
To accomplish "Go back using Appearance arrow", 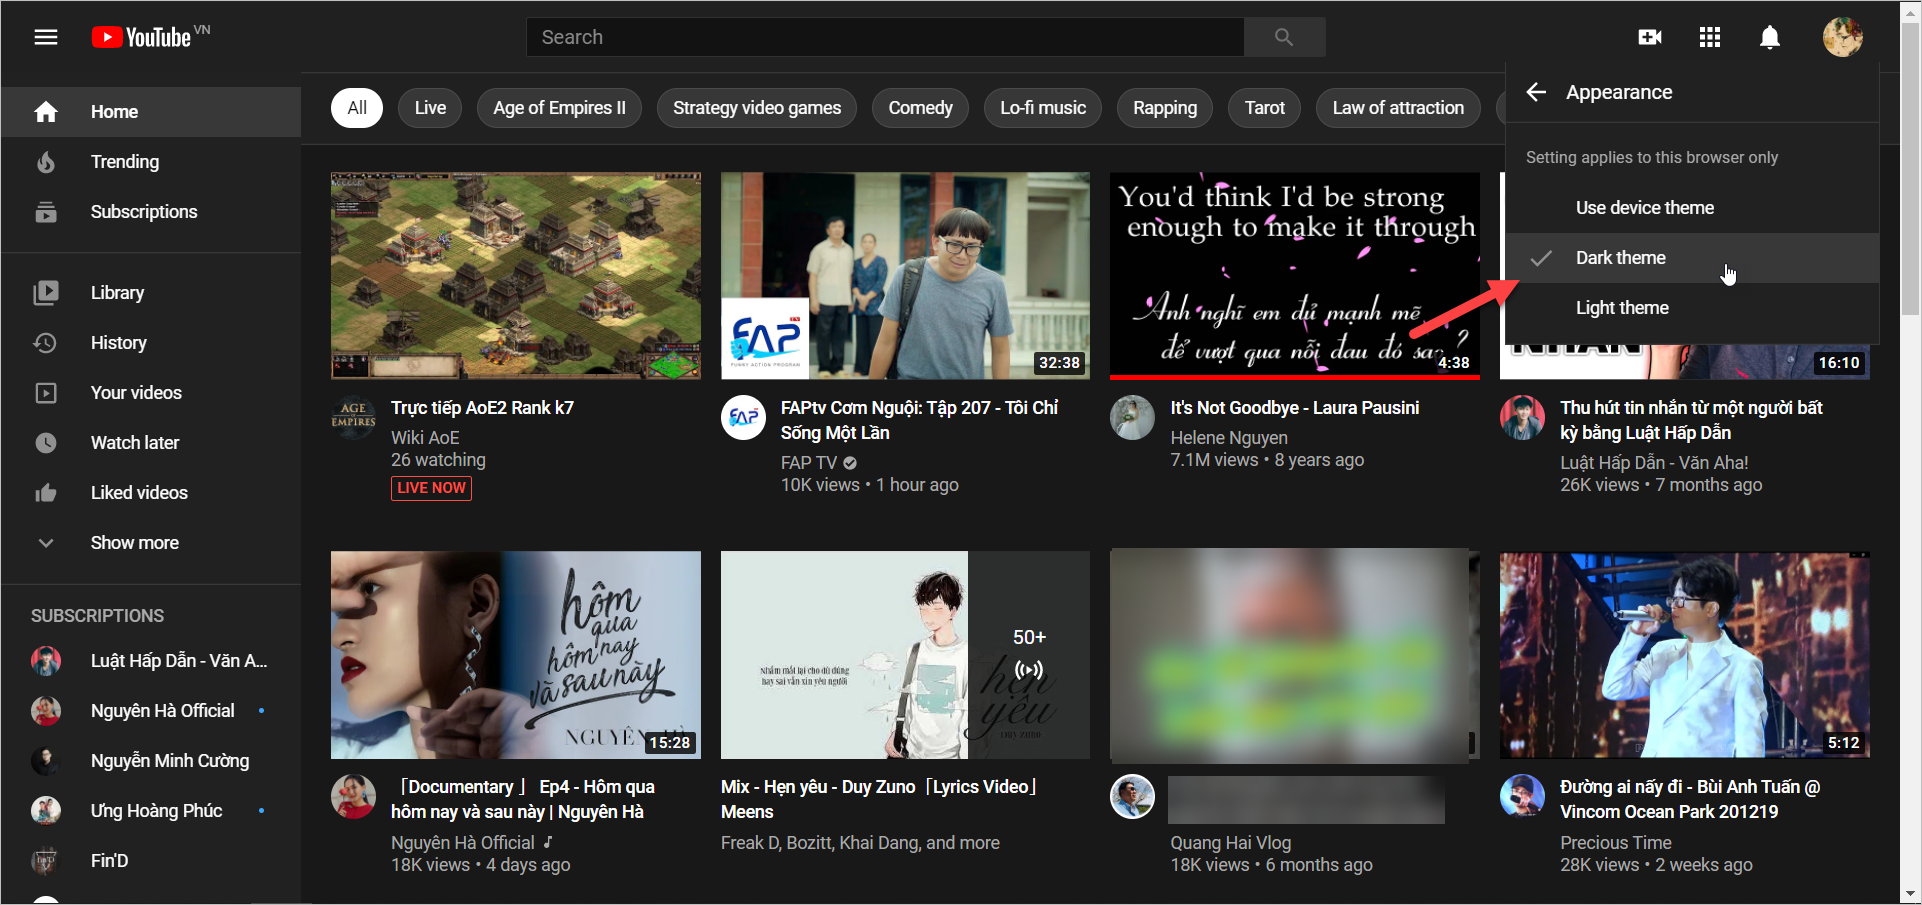I will 1536,92.
